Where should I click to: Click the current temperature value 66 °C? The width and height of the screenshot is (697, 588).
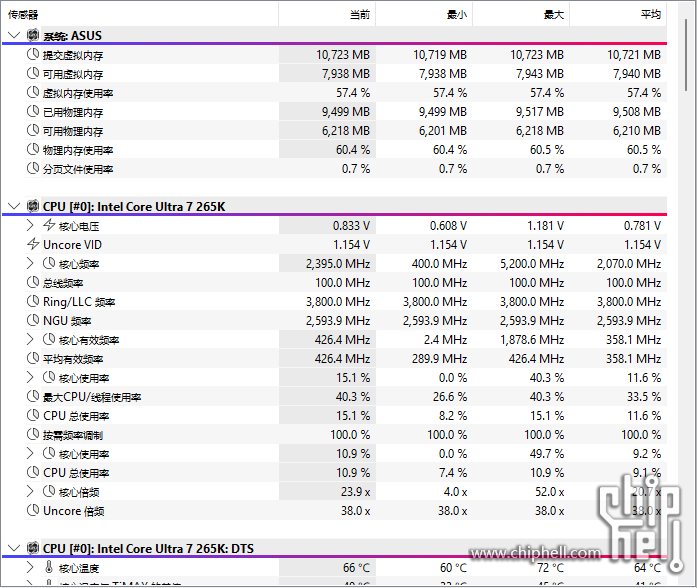[357, 568]
